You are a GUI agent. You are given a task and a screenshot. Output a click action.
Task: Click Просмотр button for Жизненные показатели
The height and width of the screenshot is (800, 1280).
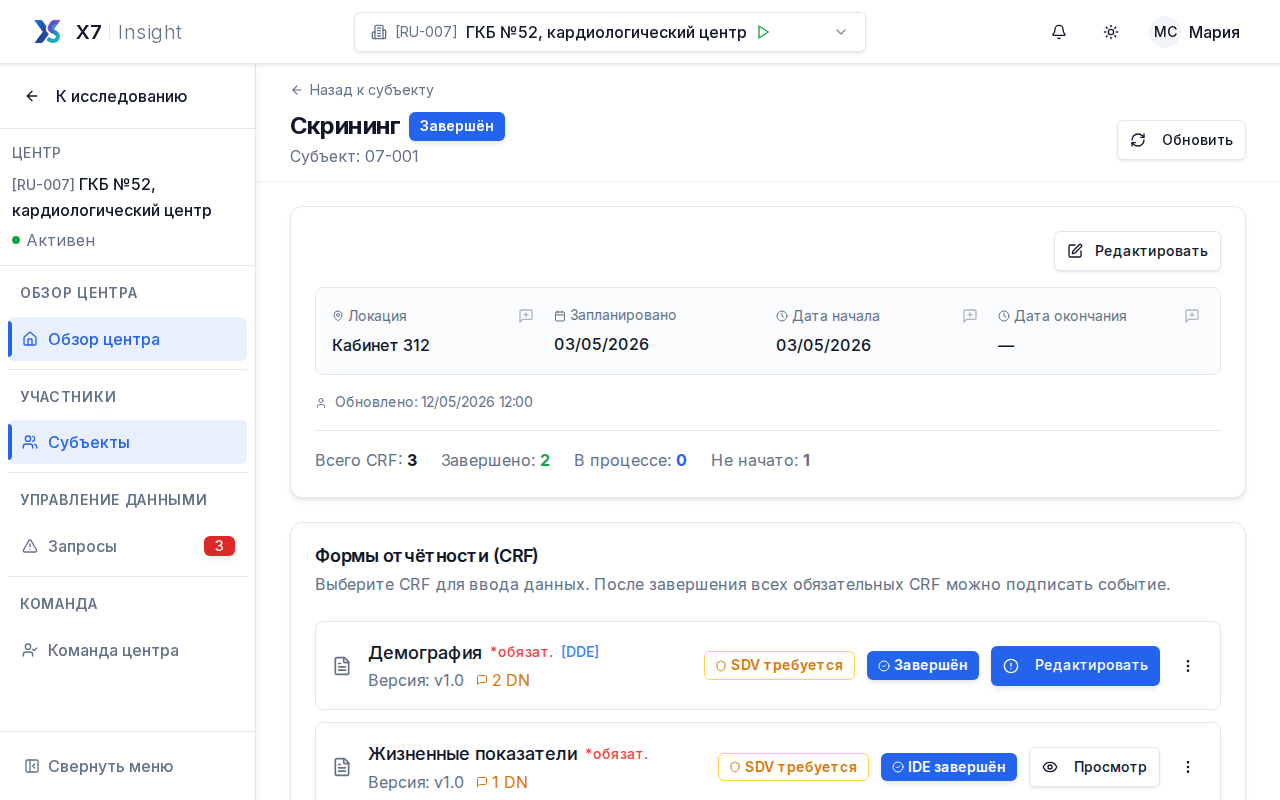click(1094, 767)
